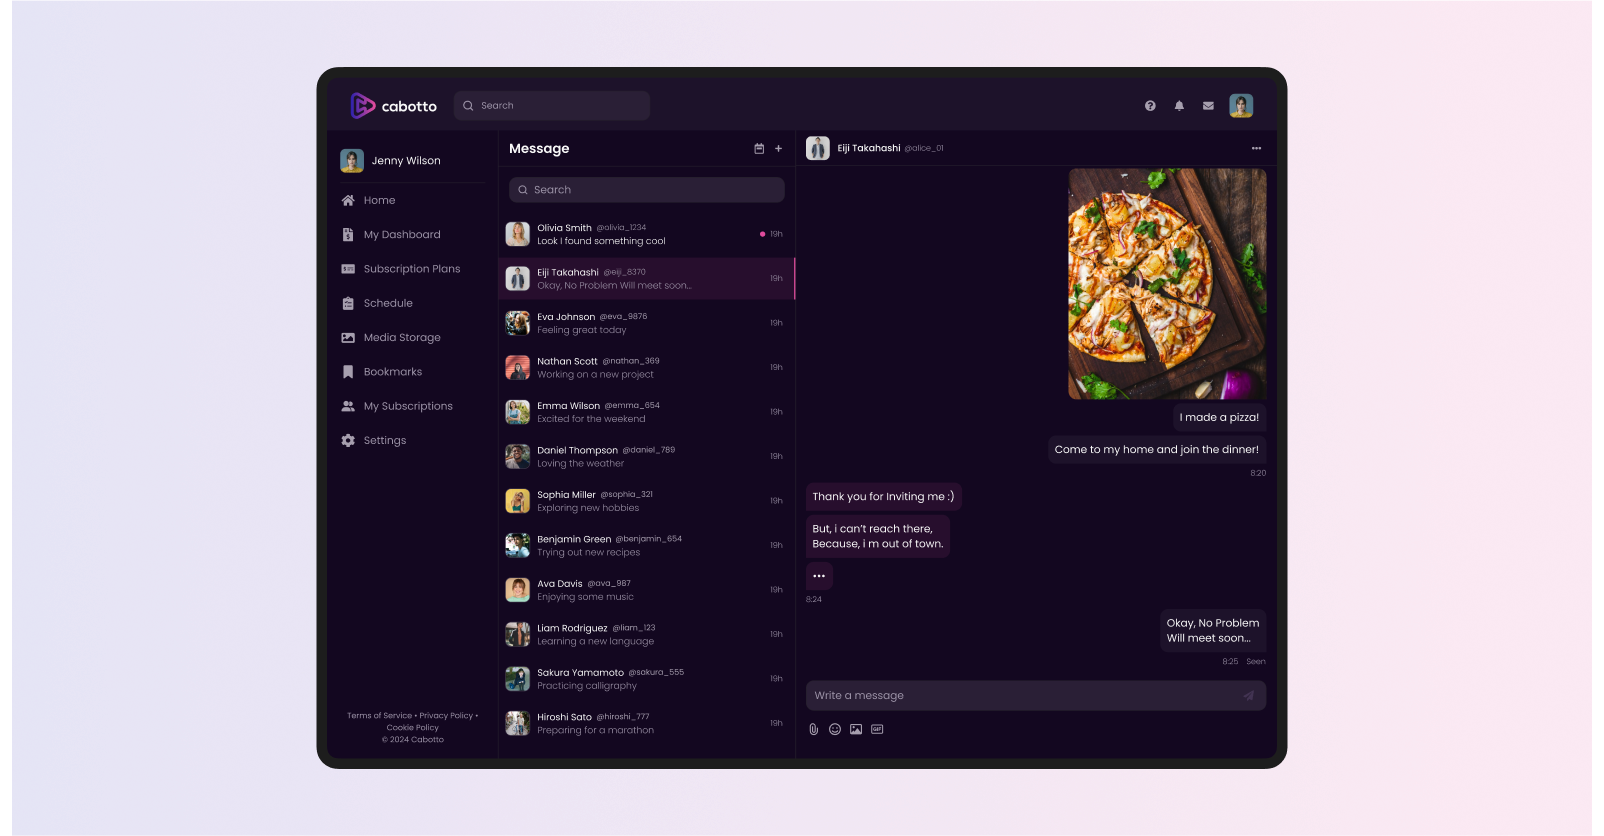The height and width of the screenshot is (836, 1604).
Task: Select Media Storage in sidebar
Action: click(401, 338)
